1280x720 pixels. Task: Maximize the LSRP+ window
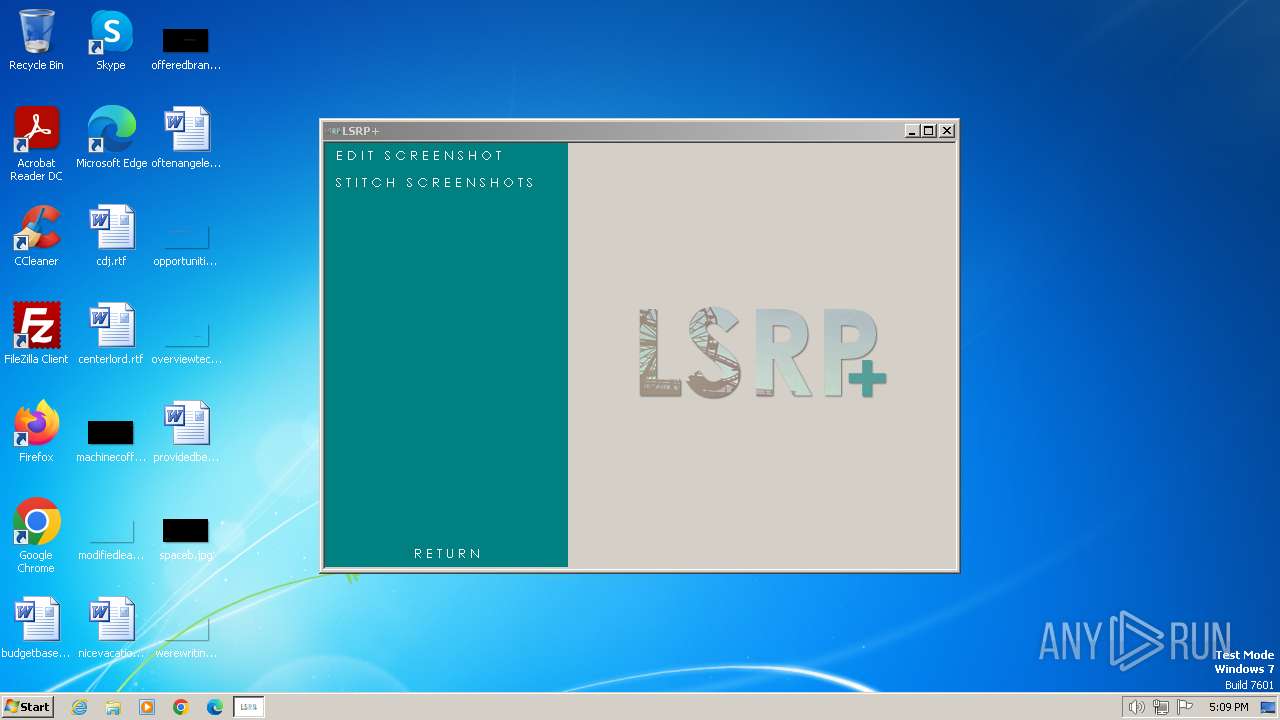click(x=929, y=131)
